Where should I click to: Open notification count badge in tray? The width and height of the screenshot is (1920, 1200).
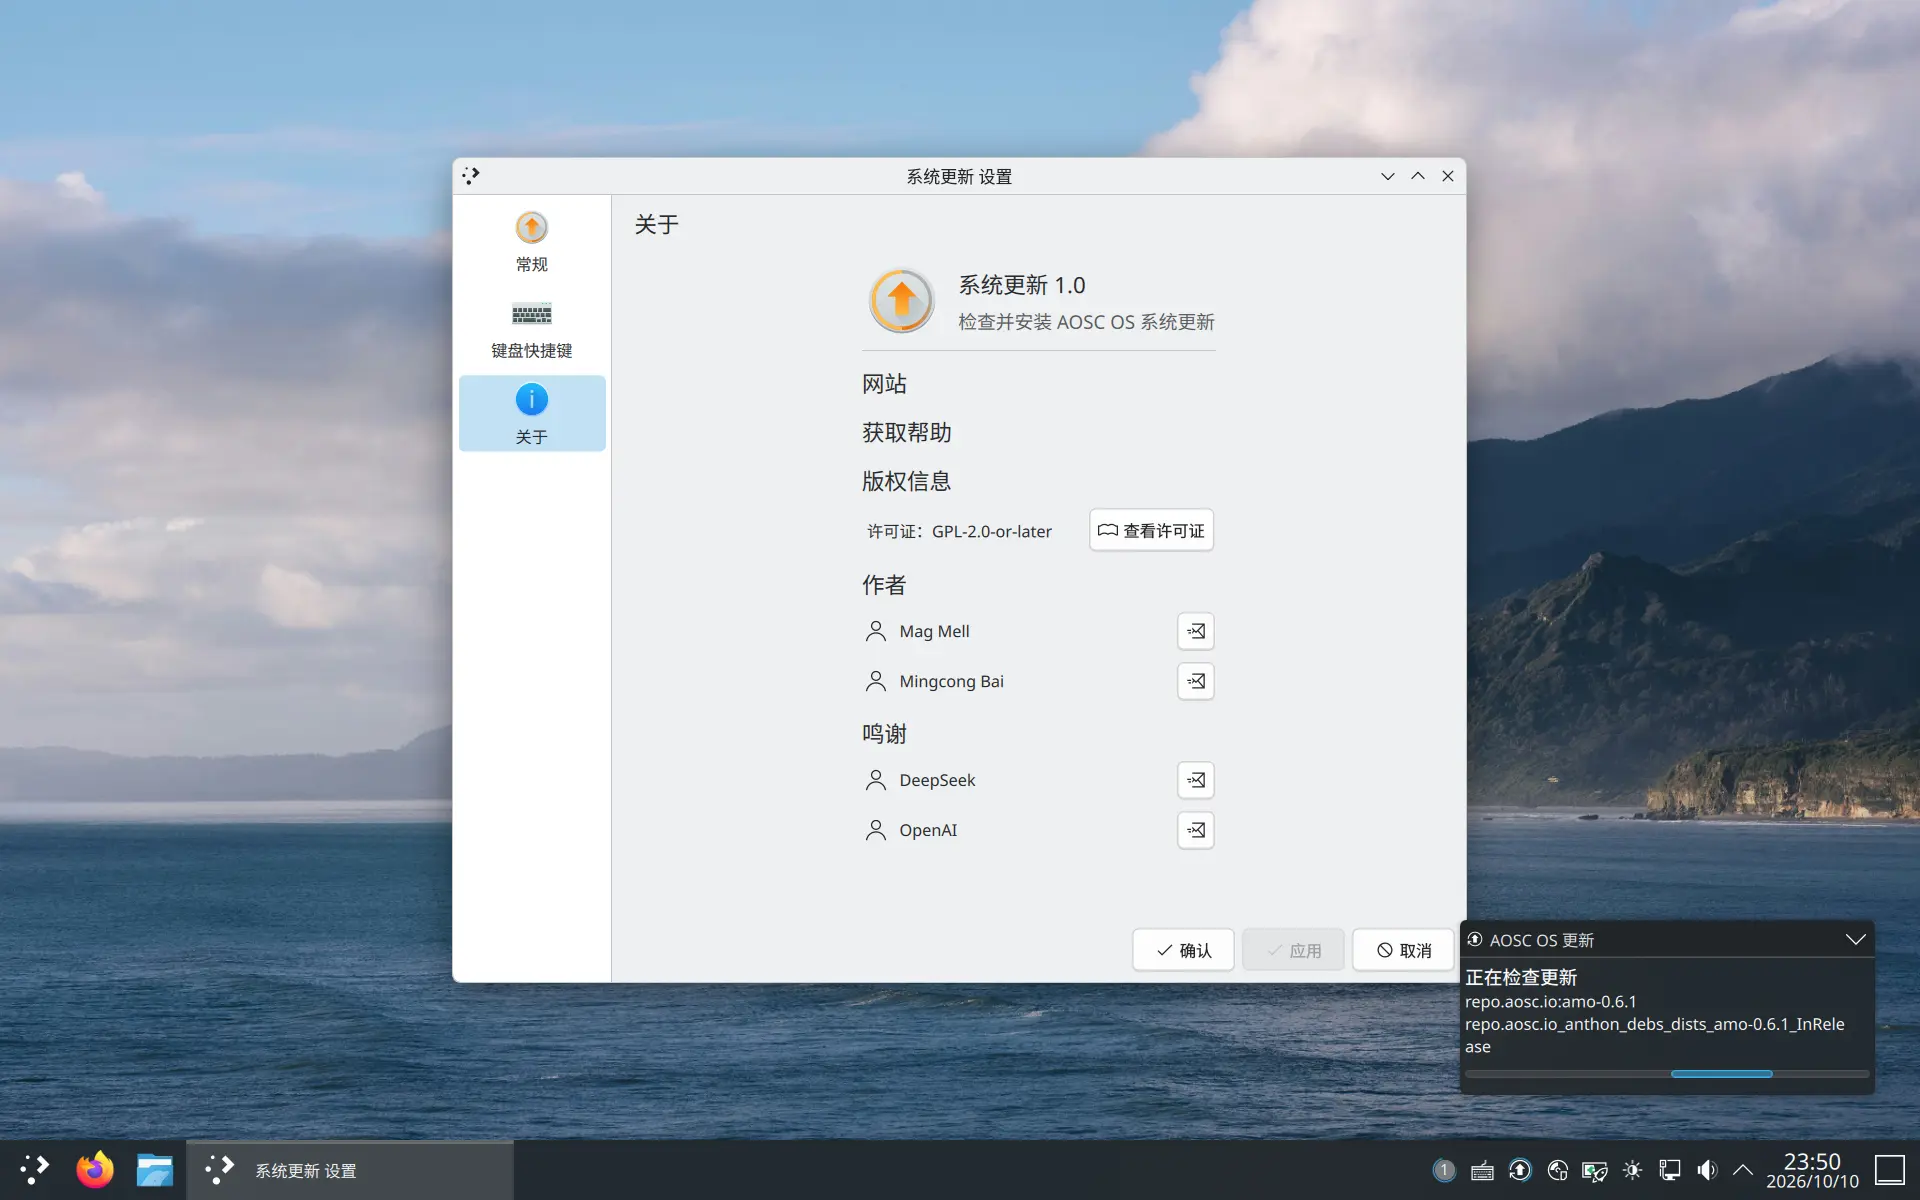pyautogui.click(x=1444, y=1170)
